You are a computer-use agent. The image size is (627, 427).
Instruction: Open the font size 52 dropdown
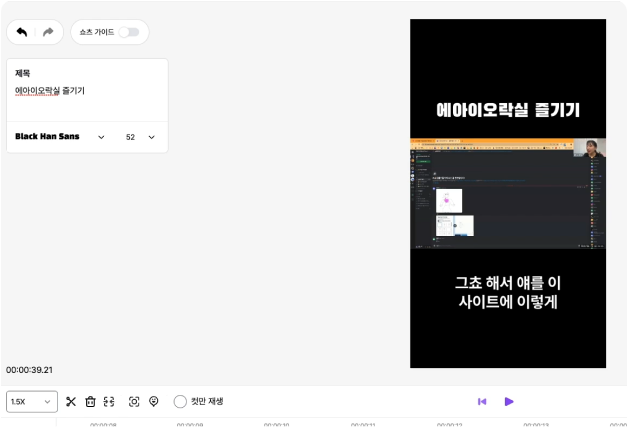(x=140, y=137)
